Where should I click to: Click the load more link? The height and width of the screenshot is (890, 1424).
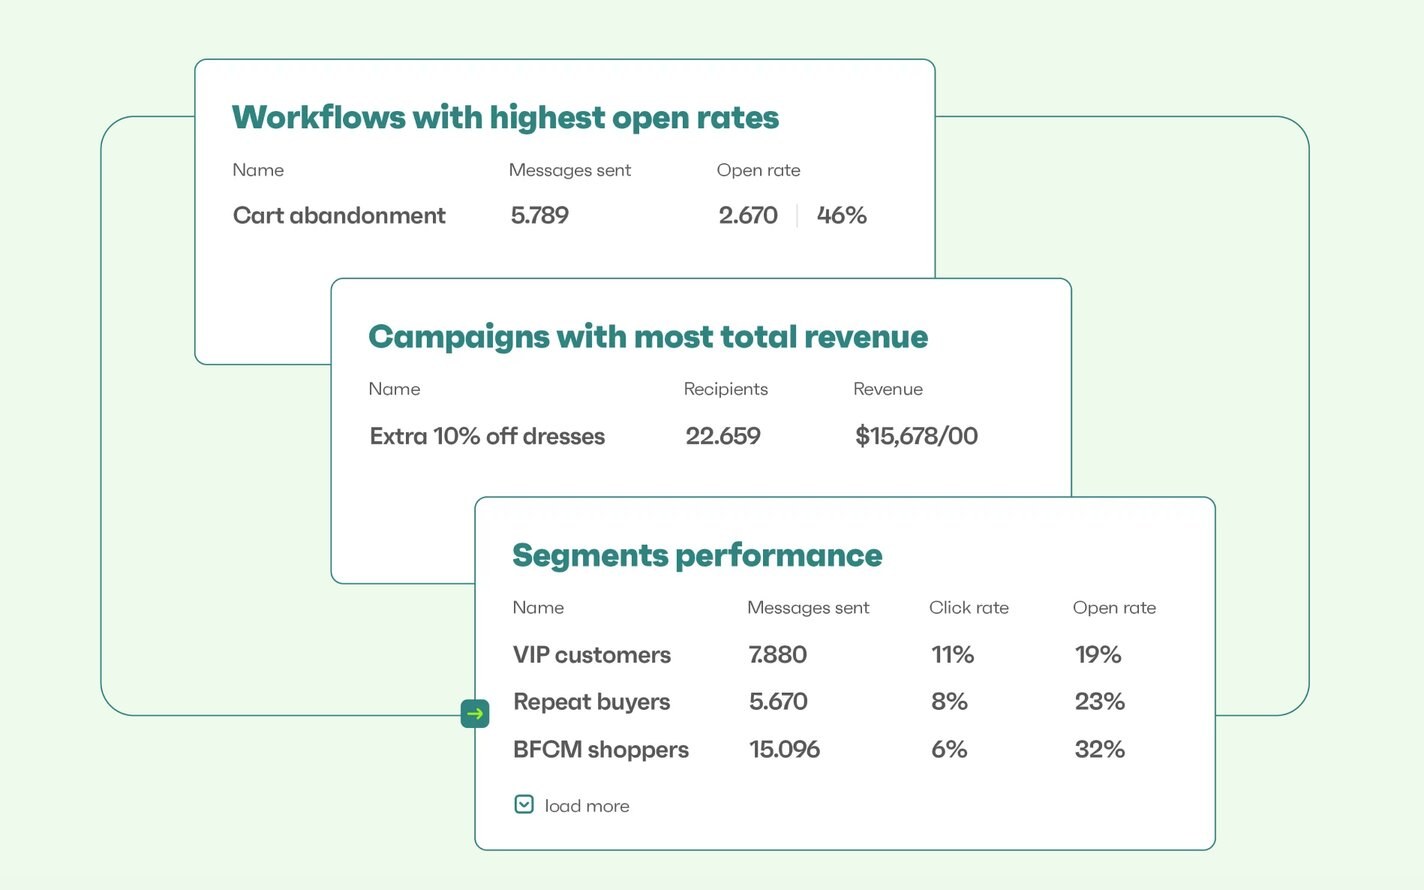pos(587,806)
